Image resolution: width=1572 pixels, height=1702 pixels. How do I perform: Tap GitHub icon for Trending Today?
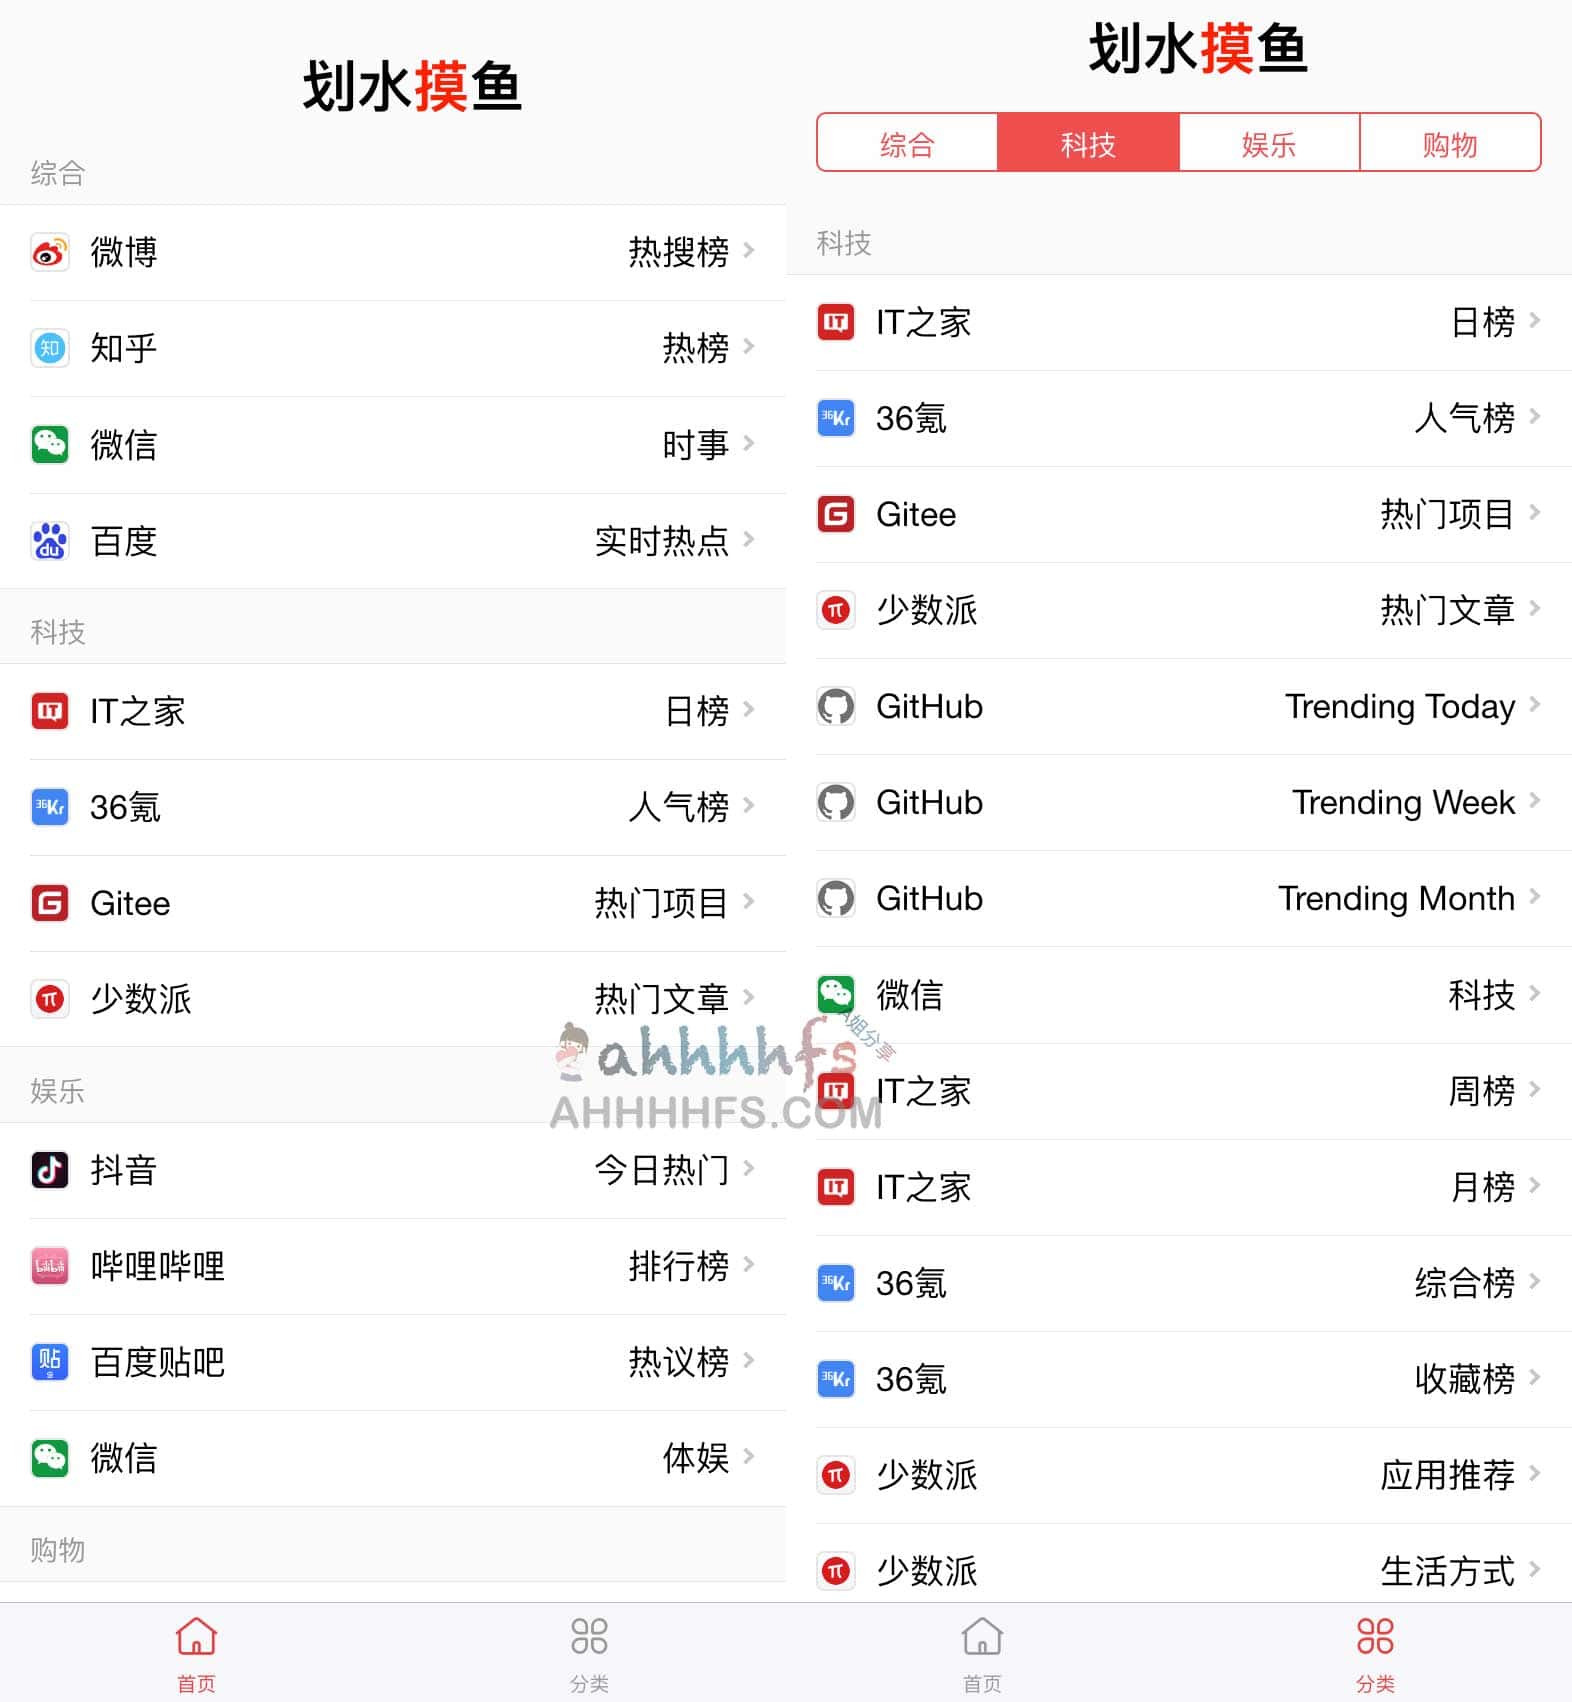[836, 706]
